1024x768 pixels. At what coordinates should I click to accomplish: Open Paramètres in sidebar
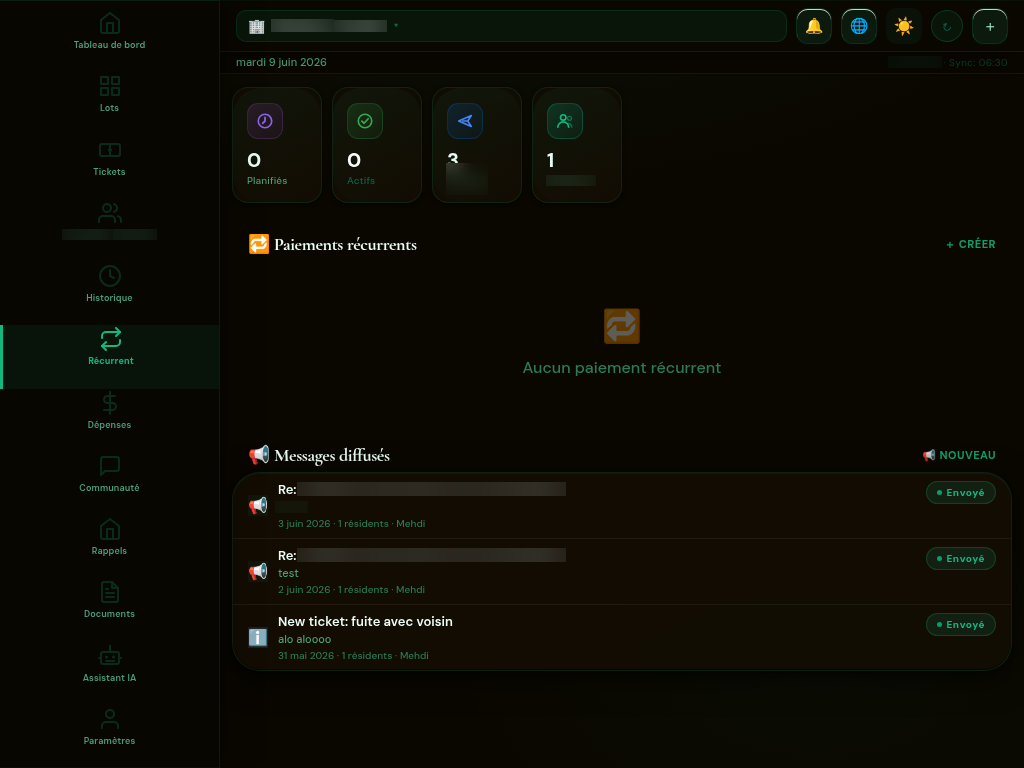110,728
